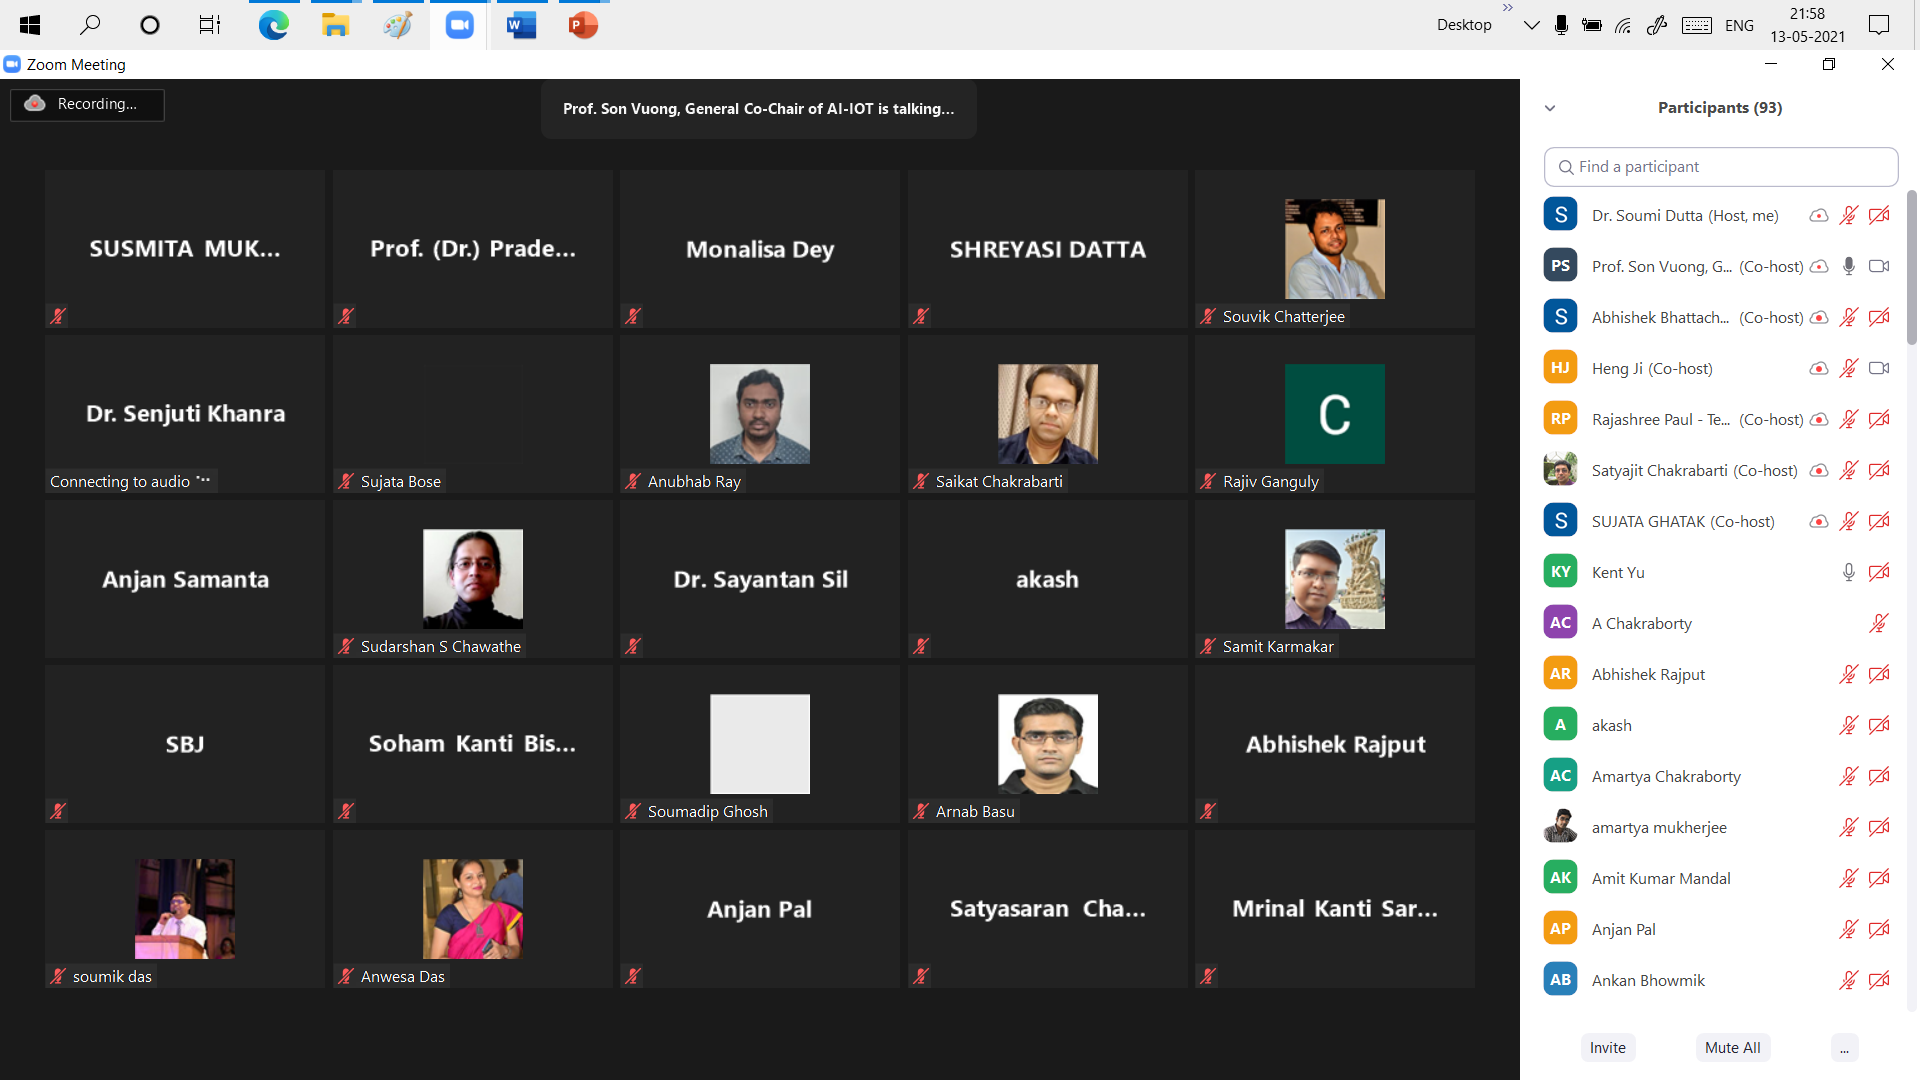The width and height of the screenshot is (1920, 1080).
Task: Click the Wi-Fi network tray icon
Action: (1623, 26)
